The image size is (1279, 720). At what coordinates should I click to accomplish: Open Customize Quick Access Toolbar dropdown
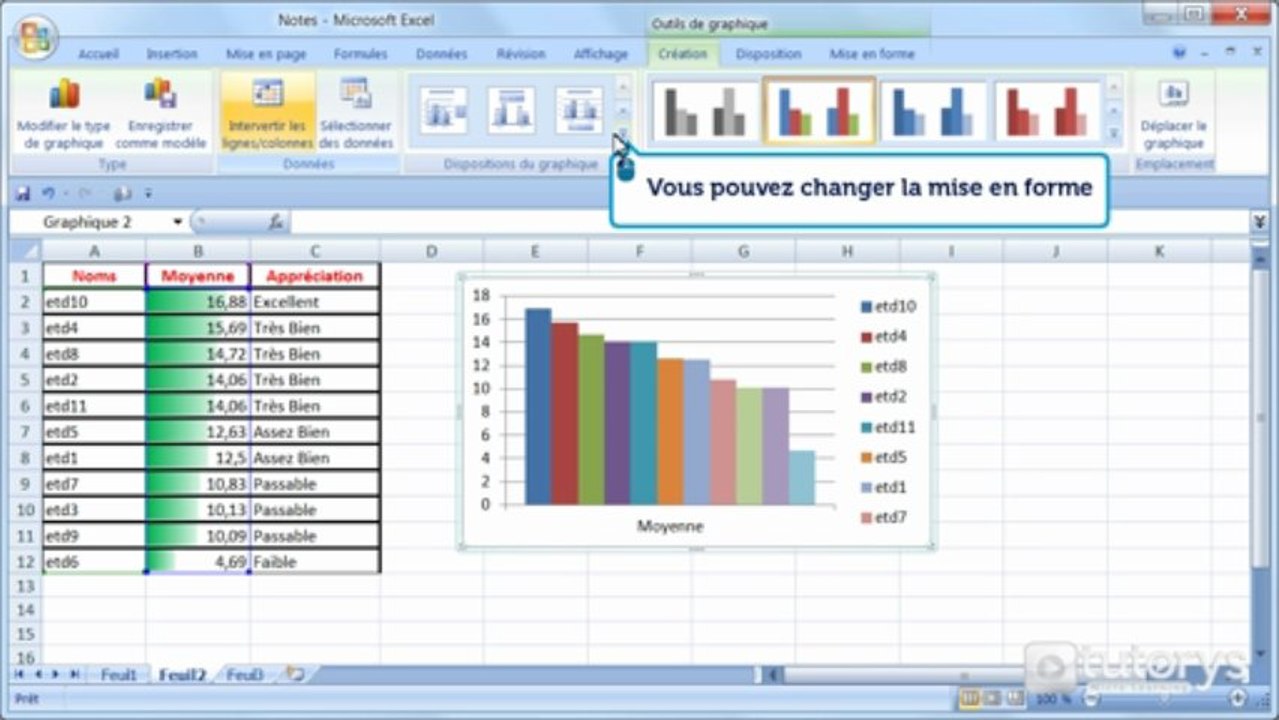point(148,193)
